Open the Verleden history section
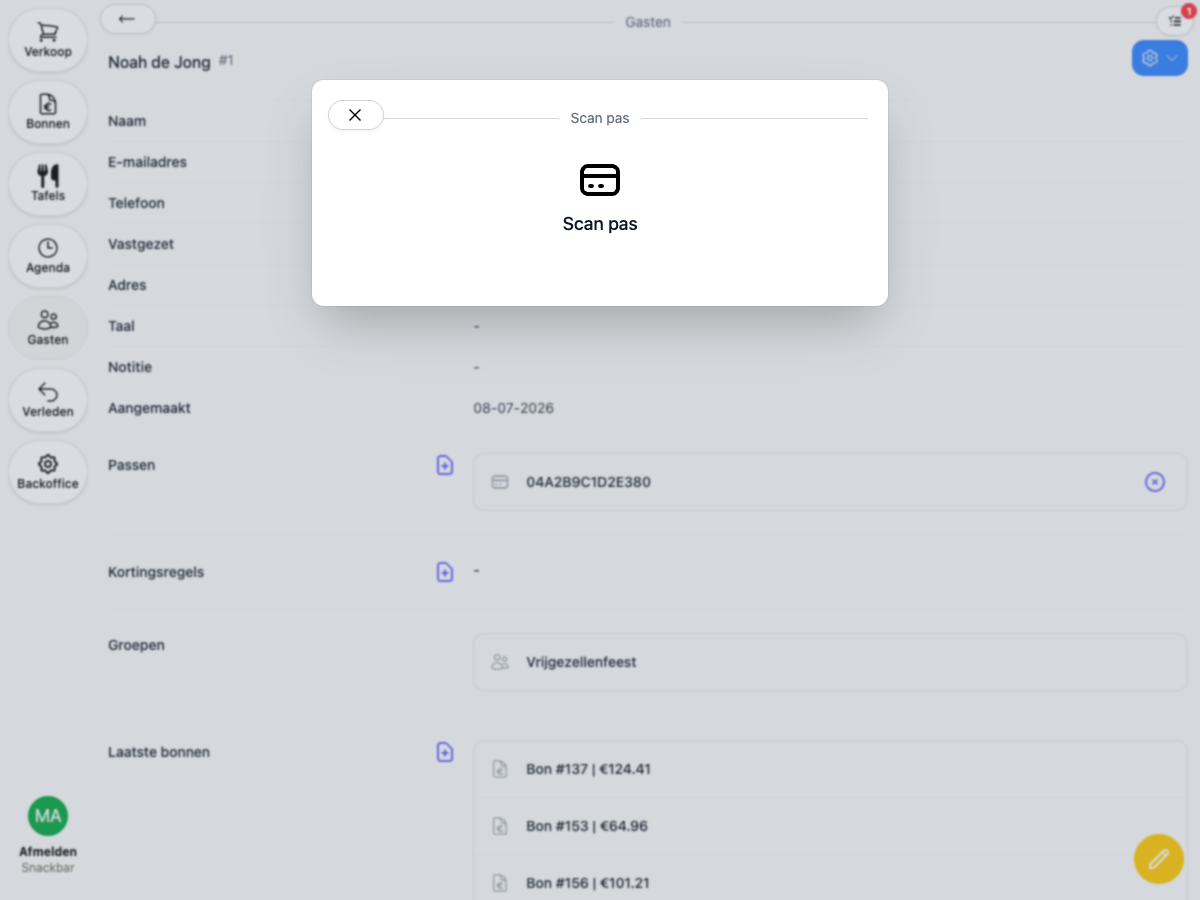This screenshot has width=1200, height=900. (48, 400)
